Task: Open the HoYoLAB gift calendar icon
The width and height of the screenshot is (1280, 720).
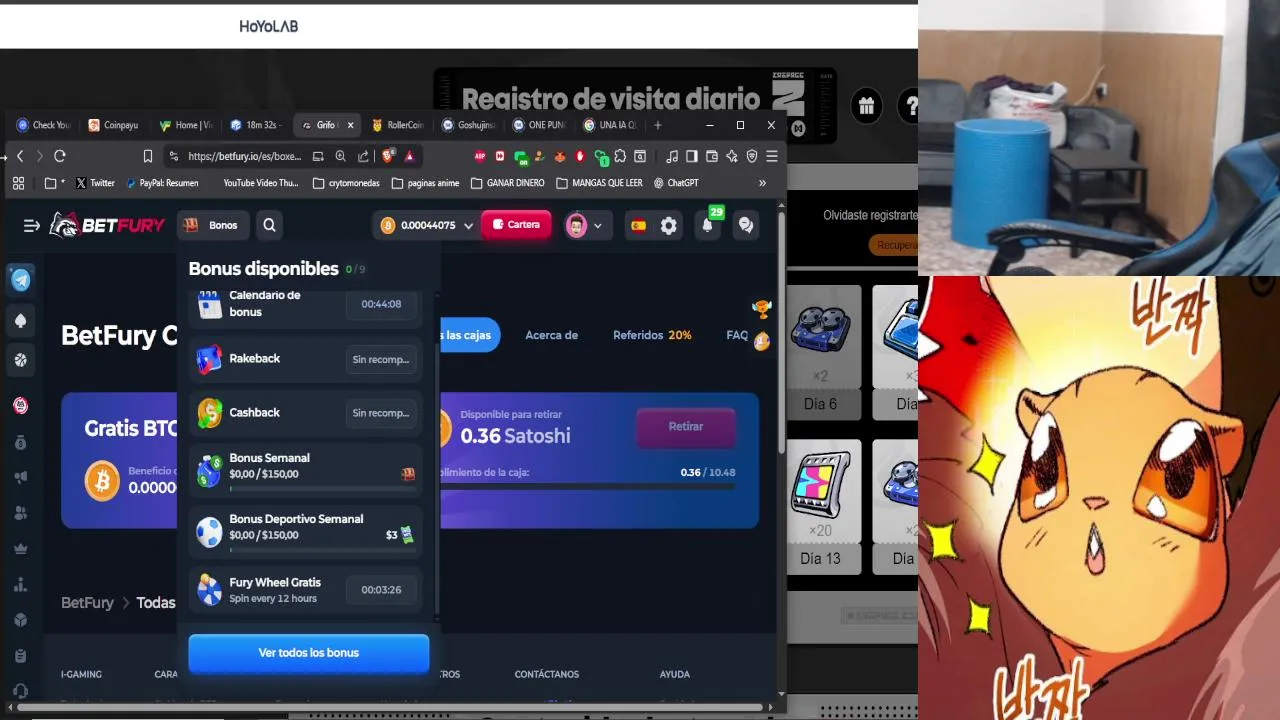Action: click(866, 105)
